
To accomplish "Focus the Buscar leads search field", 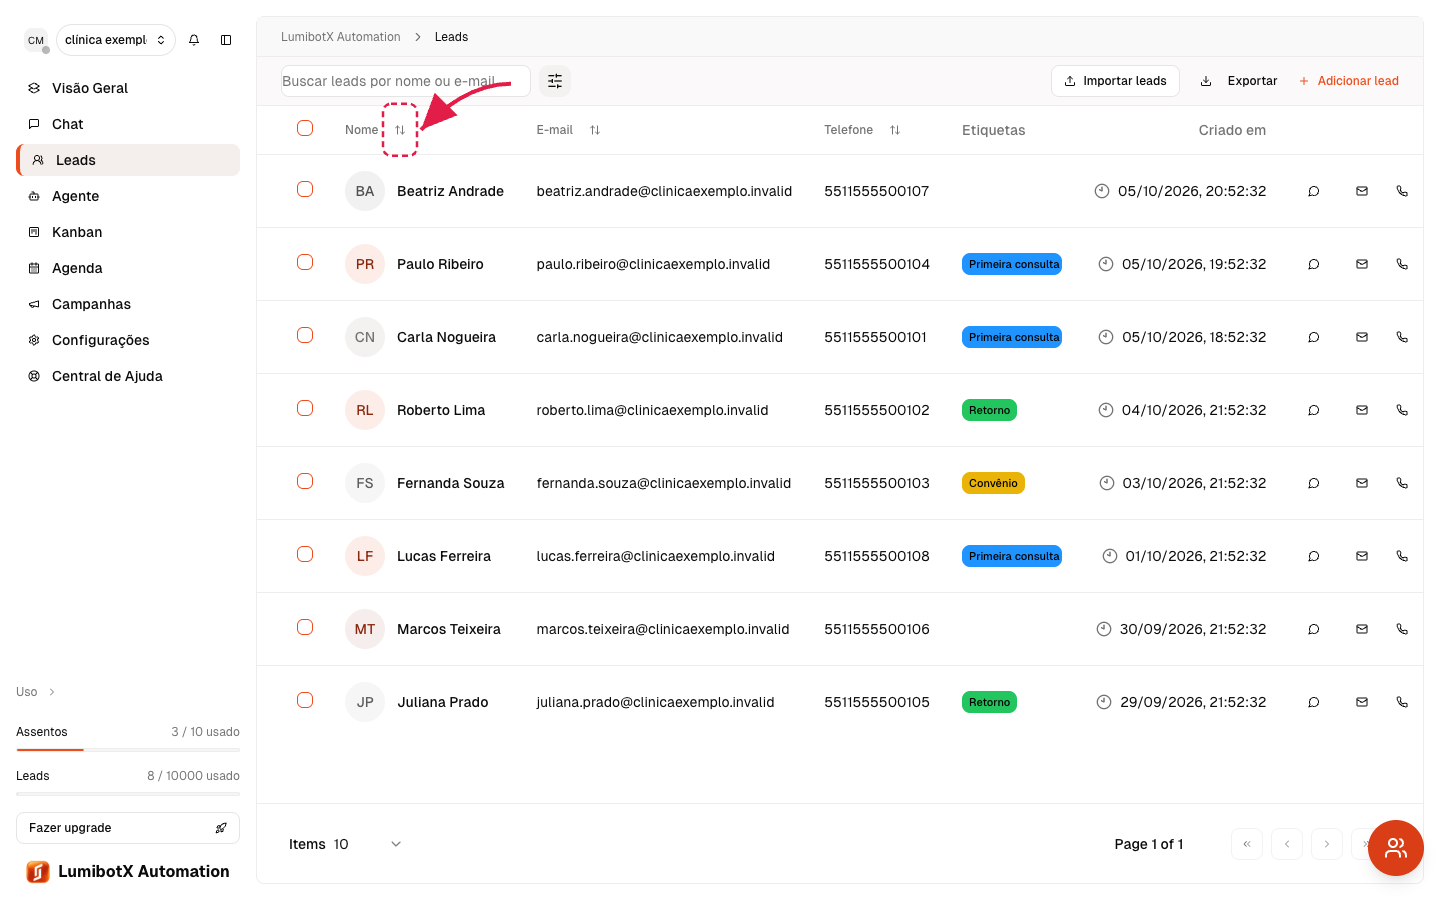I will click(x=405, y=81).
